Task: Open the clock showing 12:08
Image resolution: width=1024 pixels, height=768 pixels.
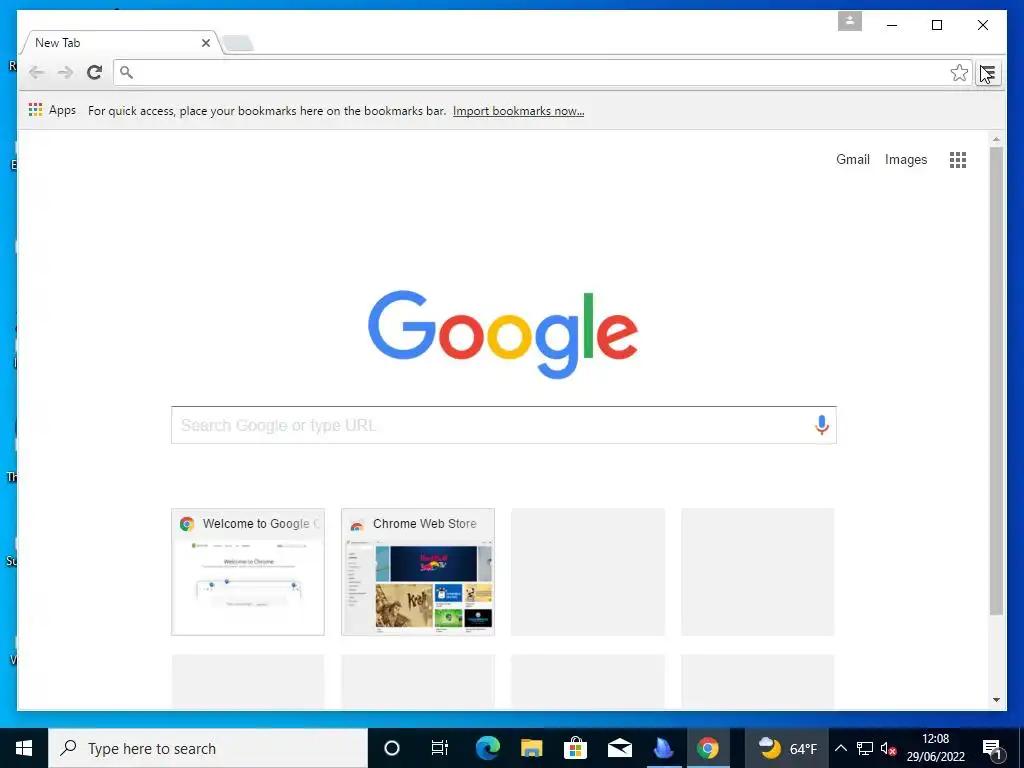Action: click(935, 748)
